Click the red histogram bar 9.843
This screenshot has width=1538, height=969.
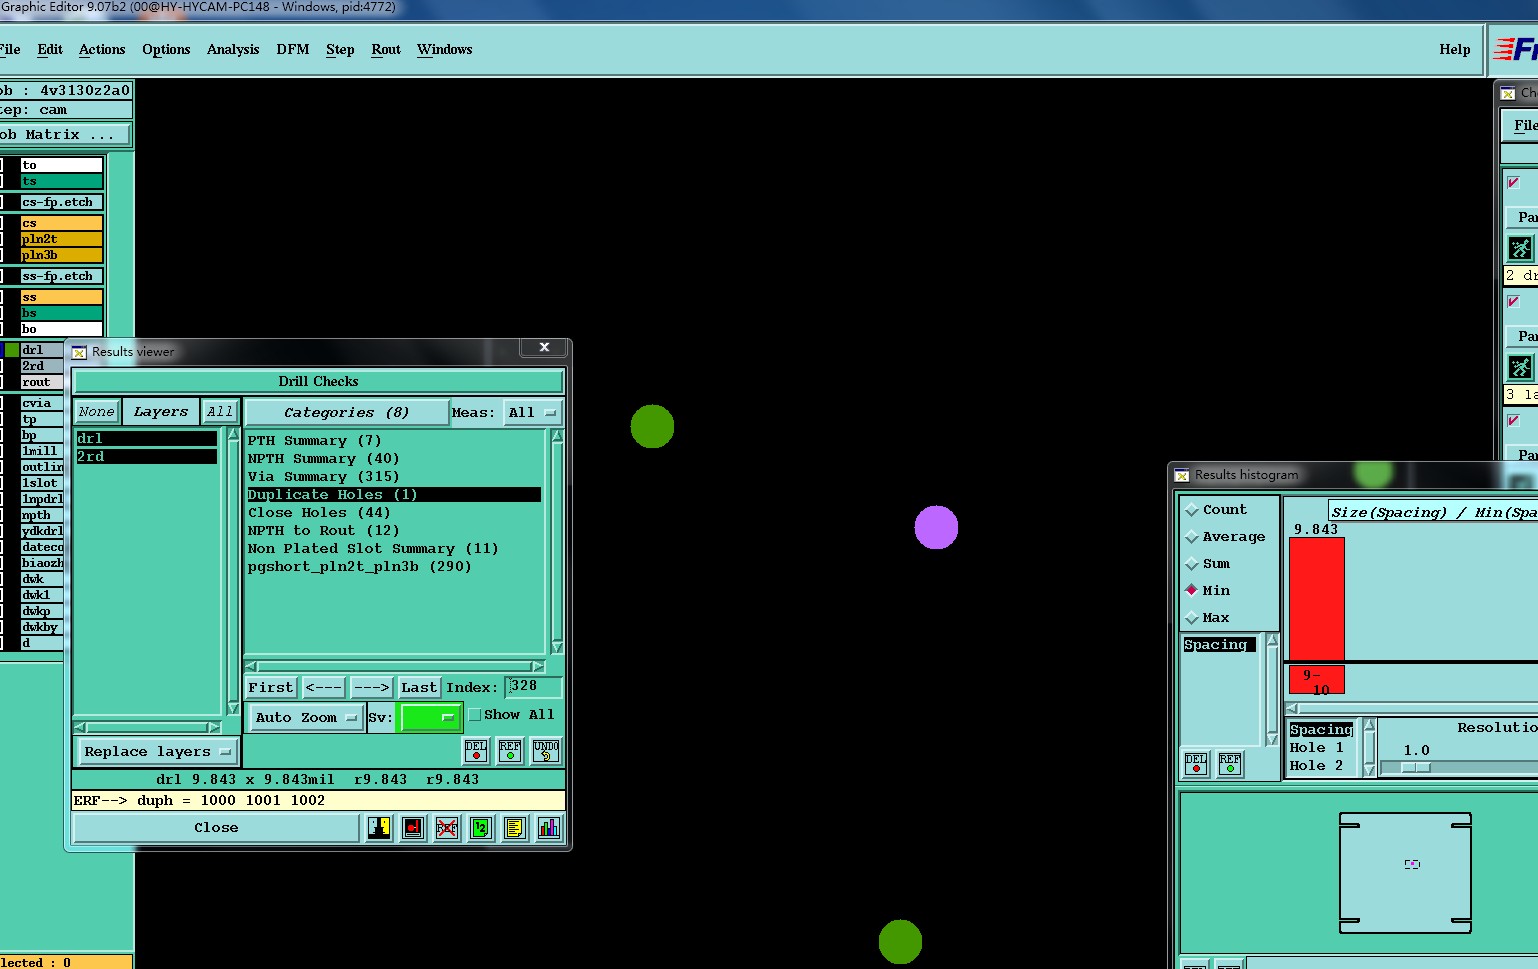pyautogui.click(x=1317, y=599)
